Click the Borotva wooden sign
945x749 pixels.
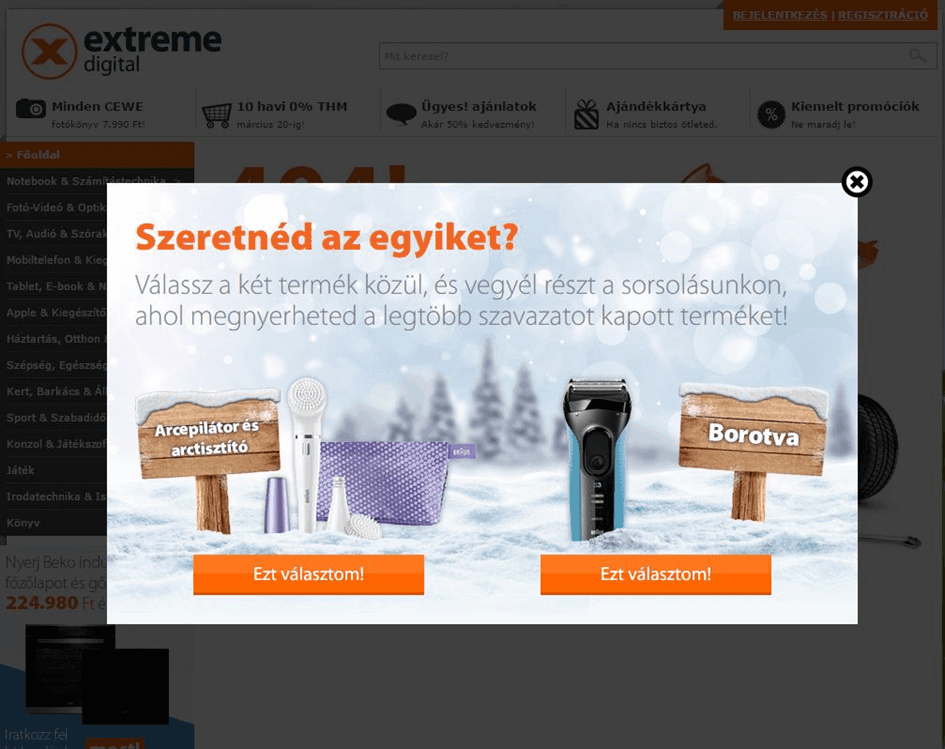[x=753, y=450]
